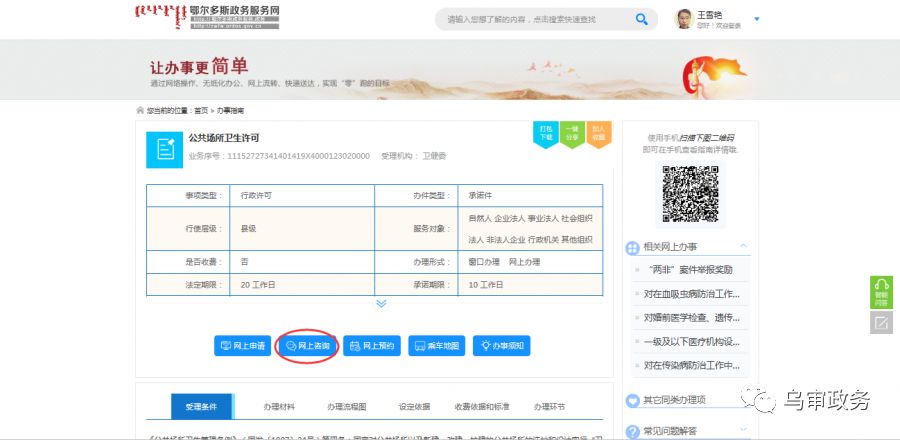Open the "两非"案件举报奖励 link

(x=689, y=270)
